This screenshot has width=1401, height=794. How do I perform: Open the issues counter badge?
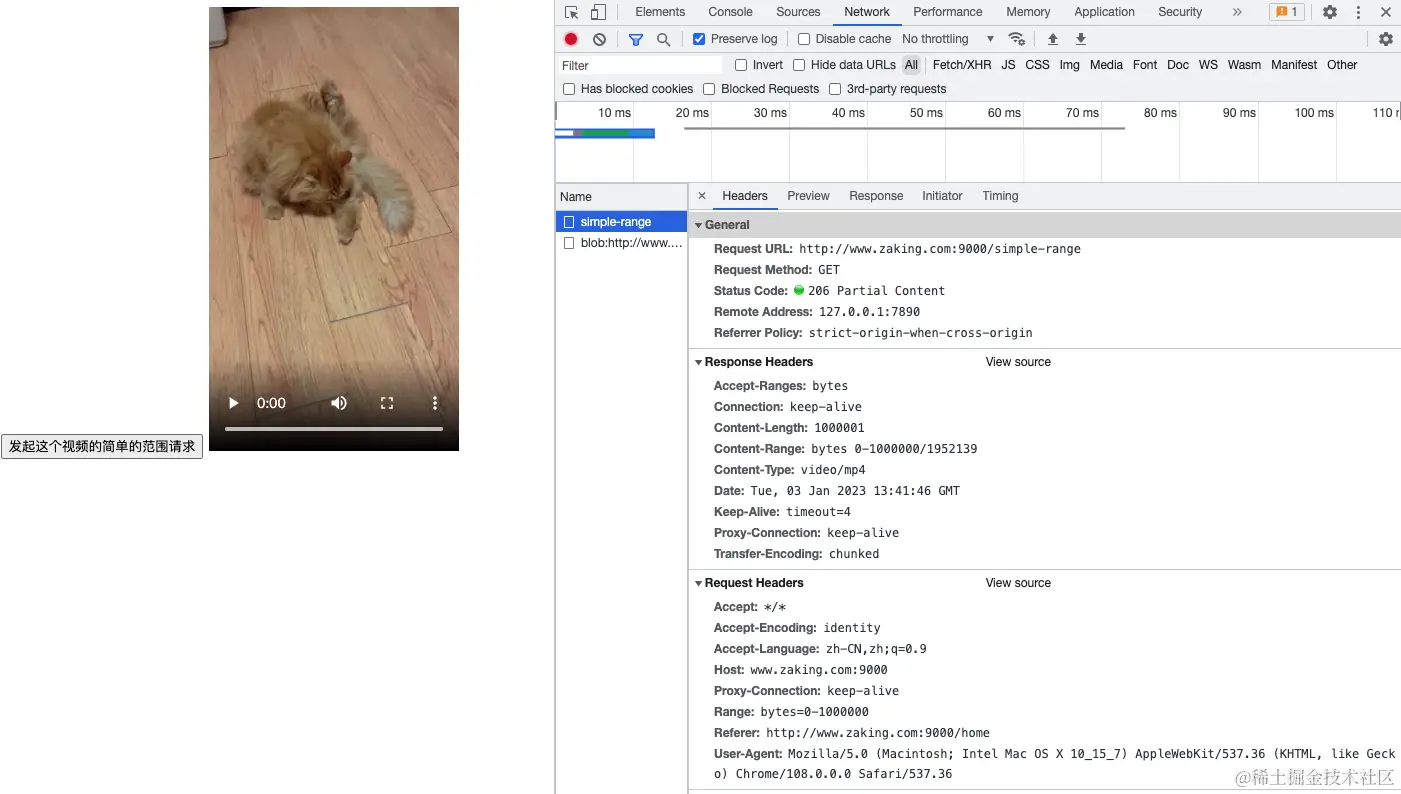(x=1286, y=12)
